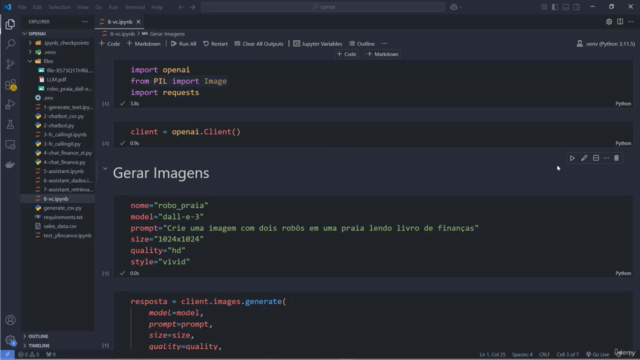640x360 pixels.
Task: Click Clear All Outputs
Action: [259, 44]
